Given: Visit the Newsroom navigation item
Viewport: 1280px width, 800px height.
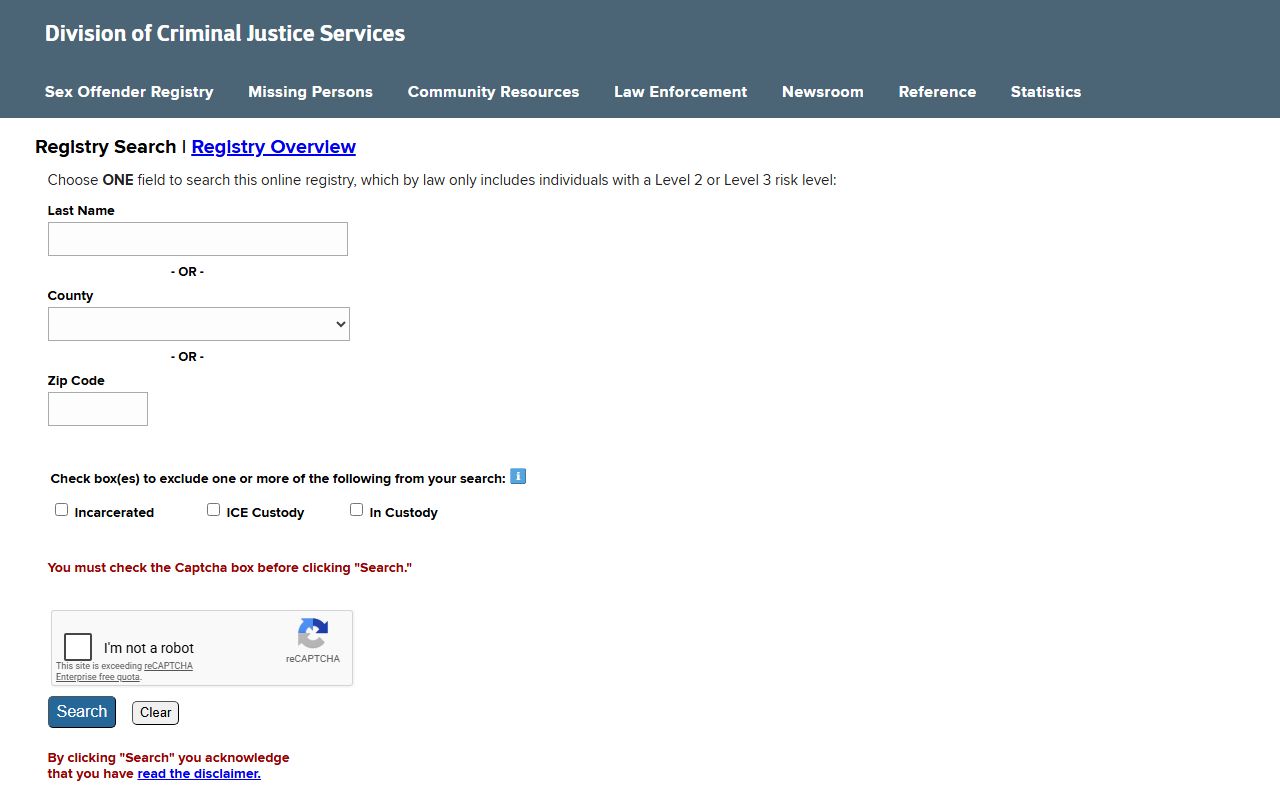Looking at the screenshot, I should click(823, 92).
